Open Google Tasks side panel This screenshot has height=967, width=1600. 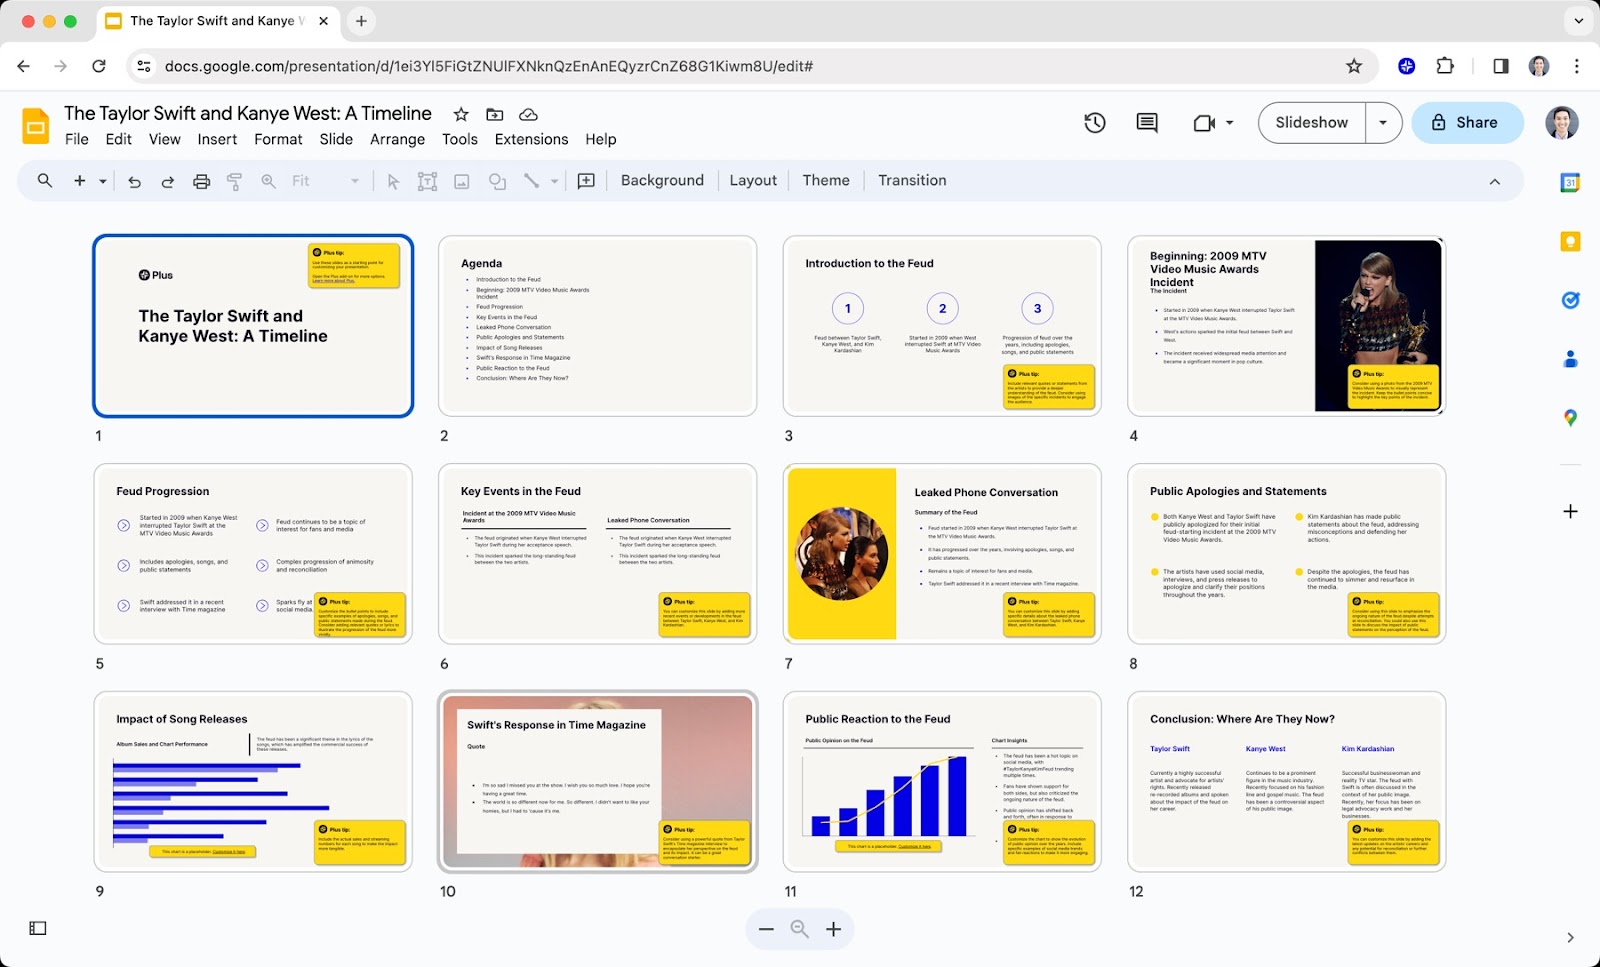(x=1570, y=300)
